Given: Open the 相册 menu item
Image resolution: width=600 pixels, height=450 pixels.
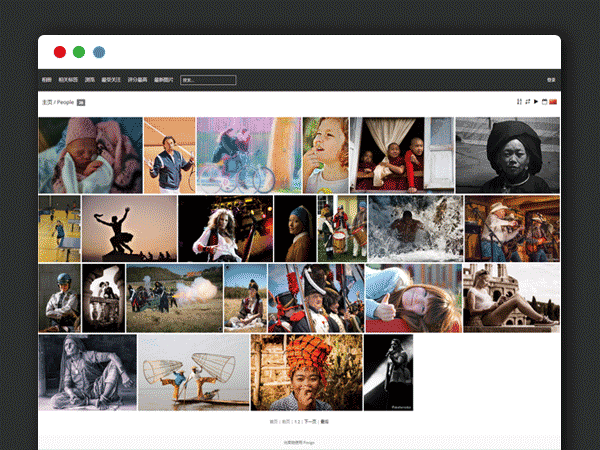Looking at the screenshot, I should 46,80.
